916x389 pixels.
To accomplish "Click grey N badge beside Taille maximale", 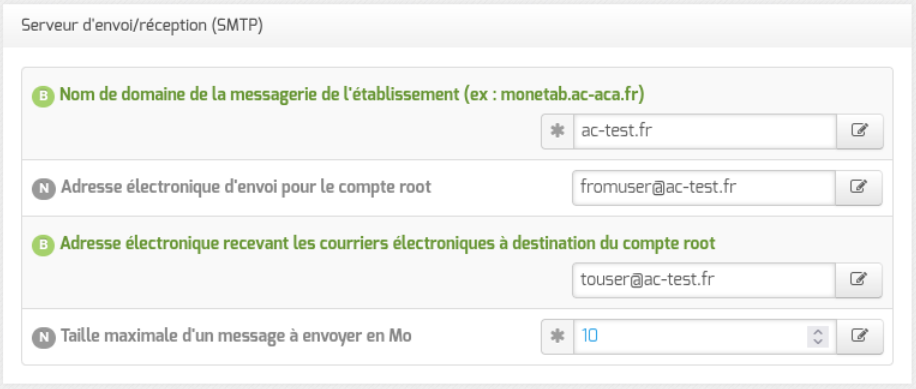I will 43,338.
